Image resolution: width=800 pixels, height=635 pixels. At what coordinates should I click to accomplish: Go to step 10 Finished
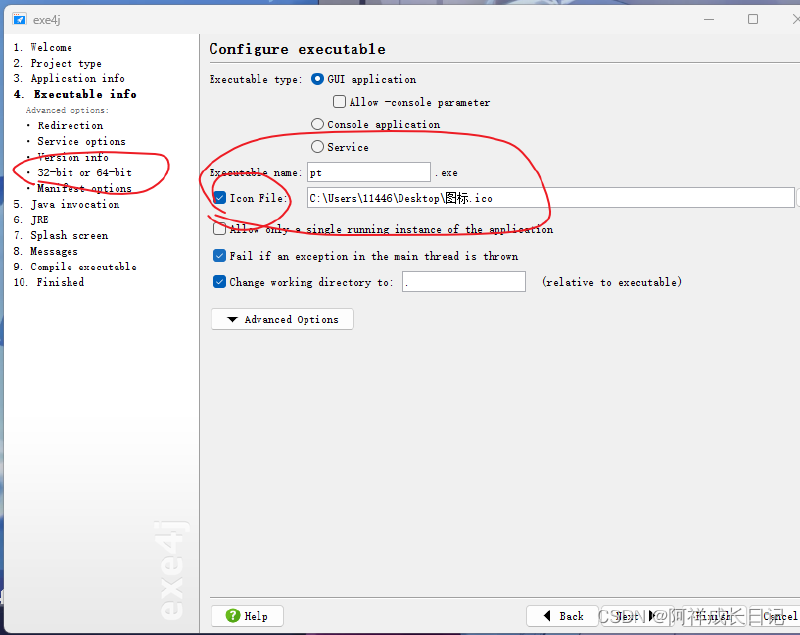coord(49,282)
